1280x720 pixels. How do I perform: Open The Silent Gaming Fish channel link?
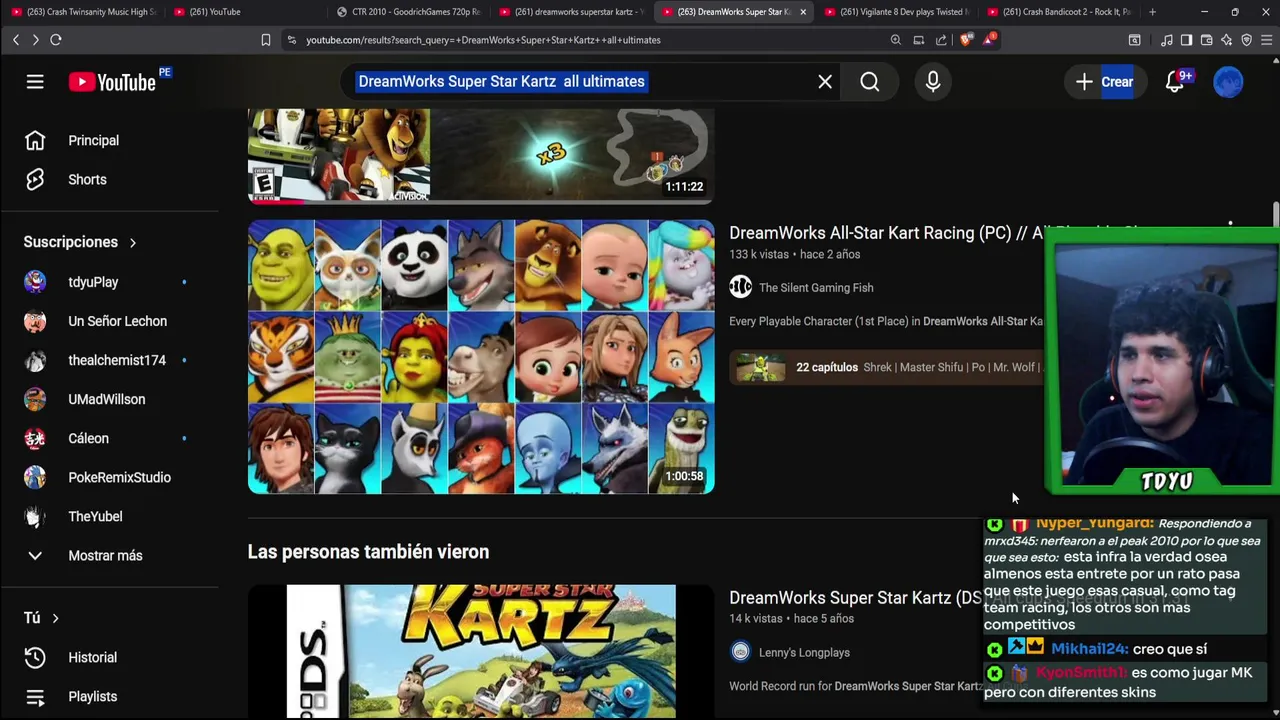click(816, 288)
